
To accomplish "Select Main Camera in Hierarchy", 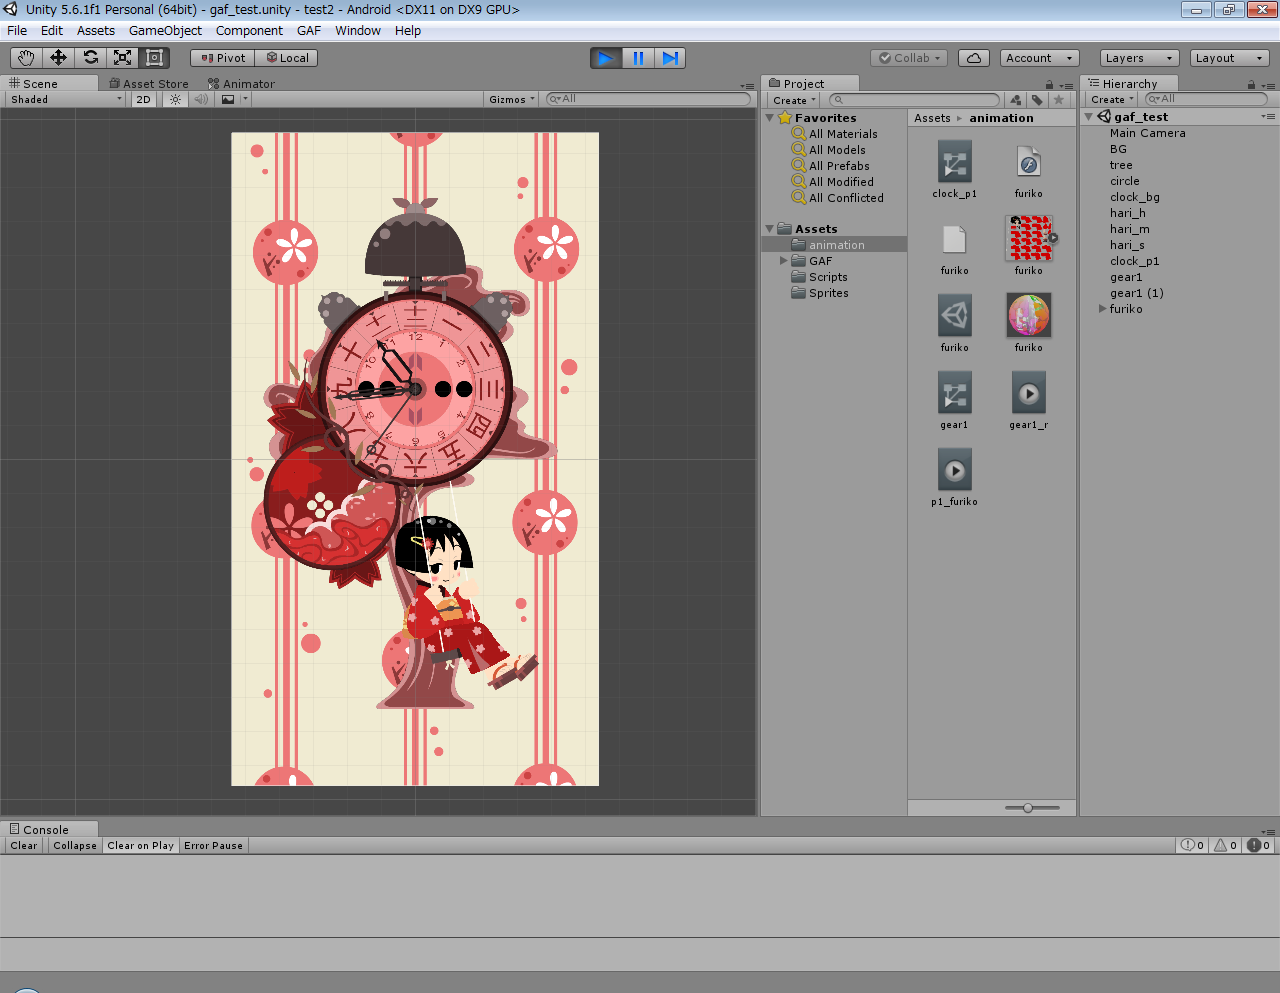I will tap(1147, 133).
